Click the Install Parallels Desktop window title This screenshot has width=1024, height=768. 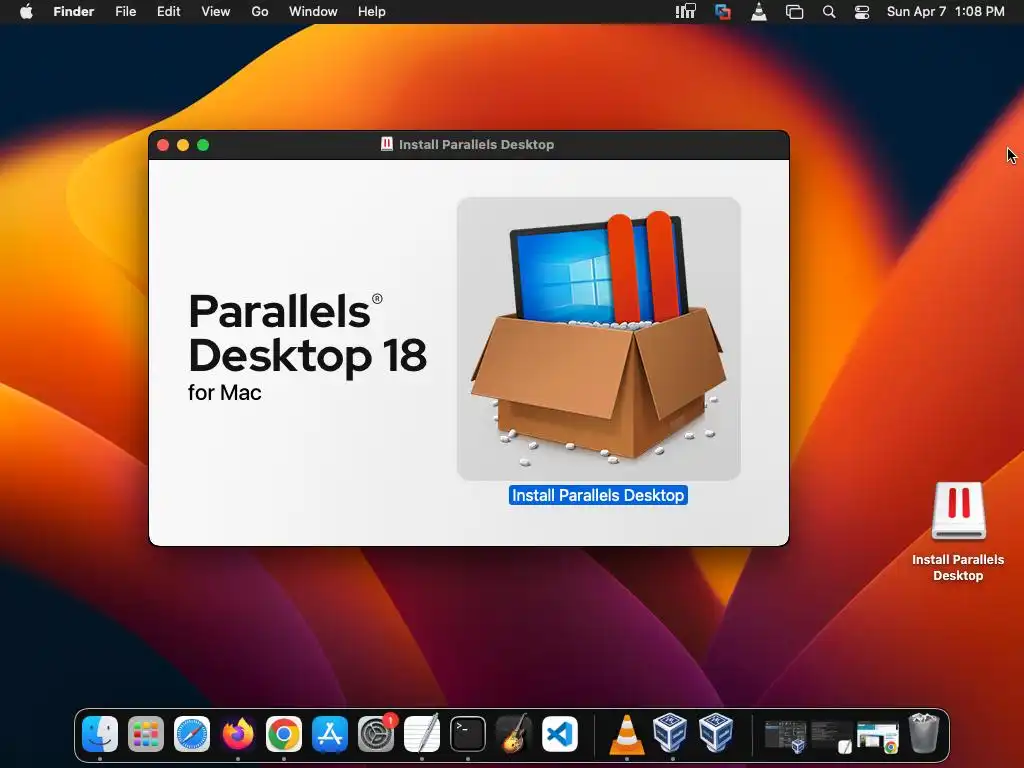(x=476, y=144)
